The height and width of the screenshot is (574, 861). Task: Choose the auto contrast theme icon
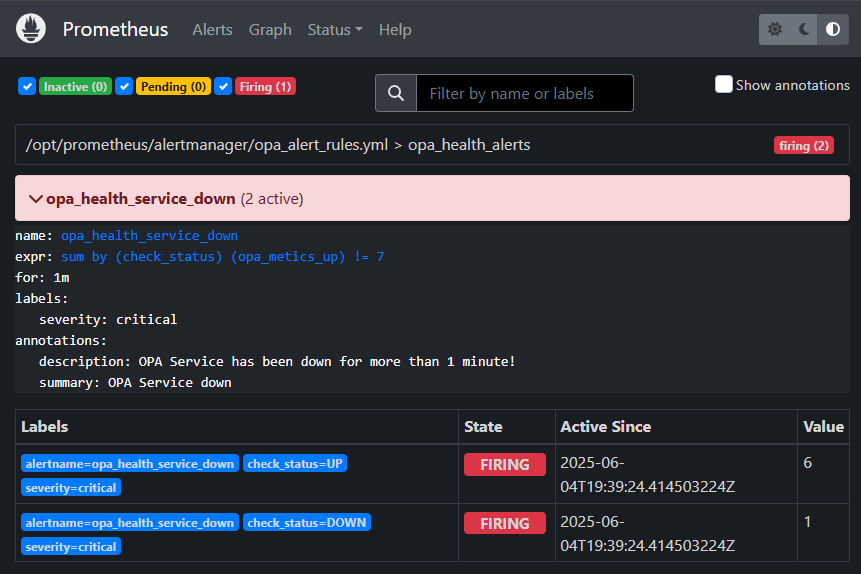tap(833, 29)
